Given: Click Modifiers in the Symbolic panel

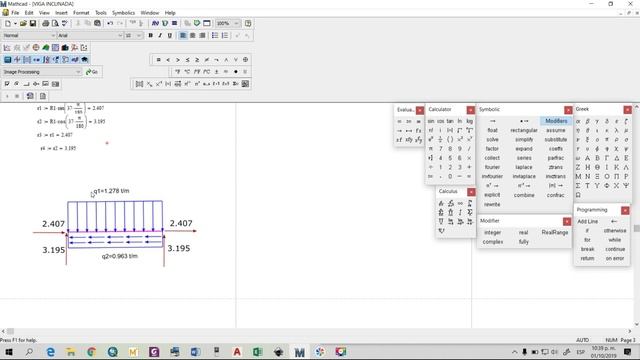Looking at the screenshot, I should 556,121.
